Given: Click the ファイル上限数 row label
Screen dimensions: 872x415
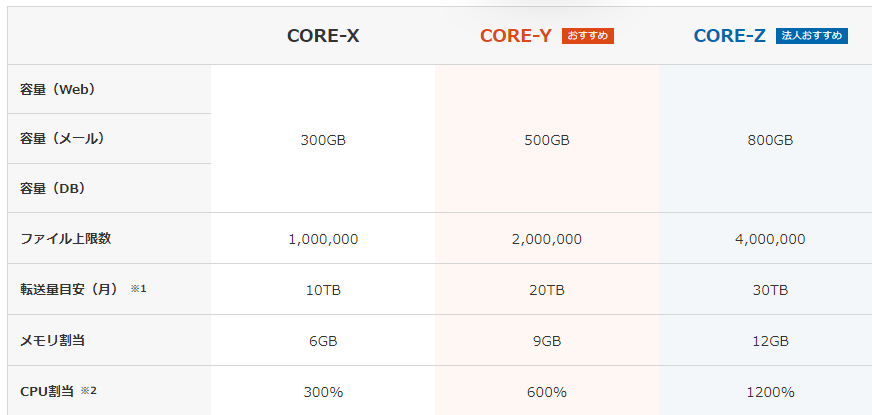Looking at the screenshot, I should pos(66,239).
